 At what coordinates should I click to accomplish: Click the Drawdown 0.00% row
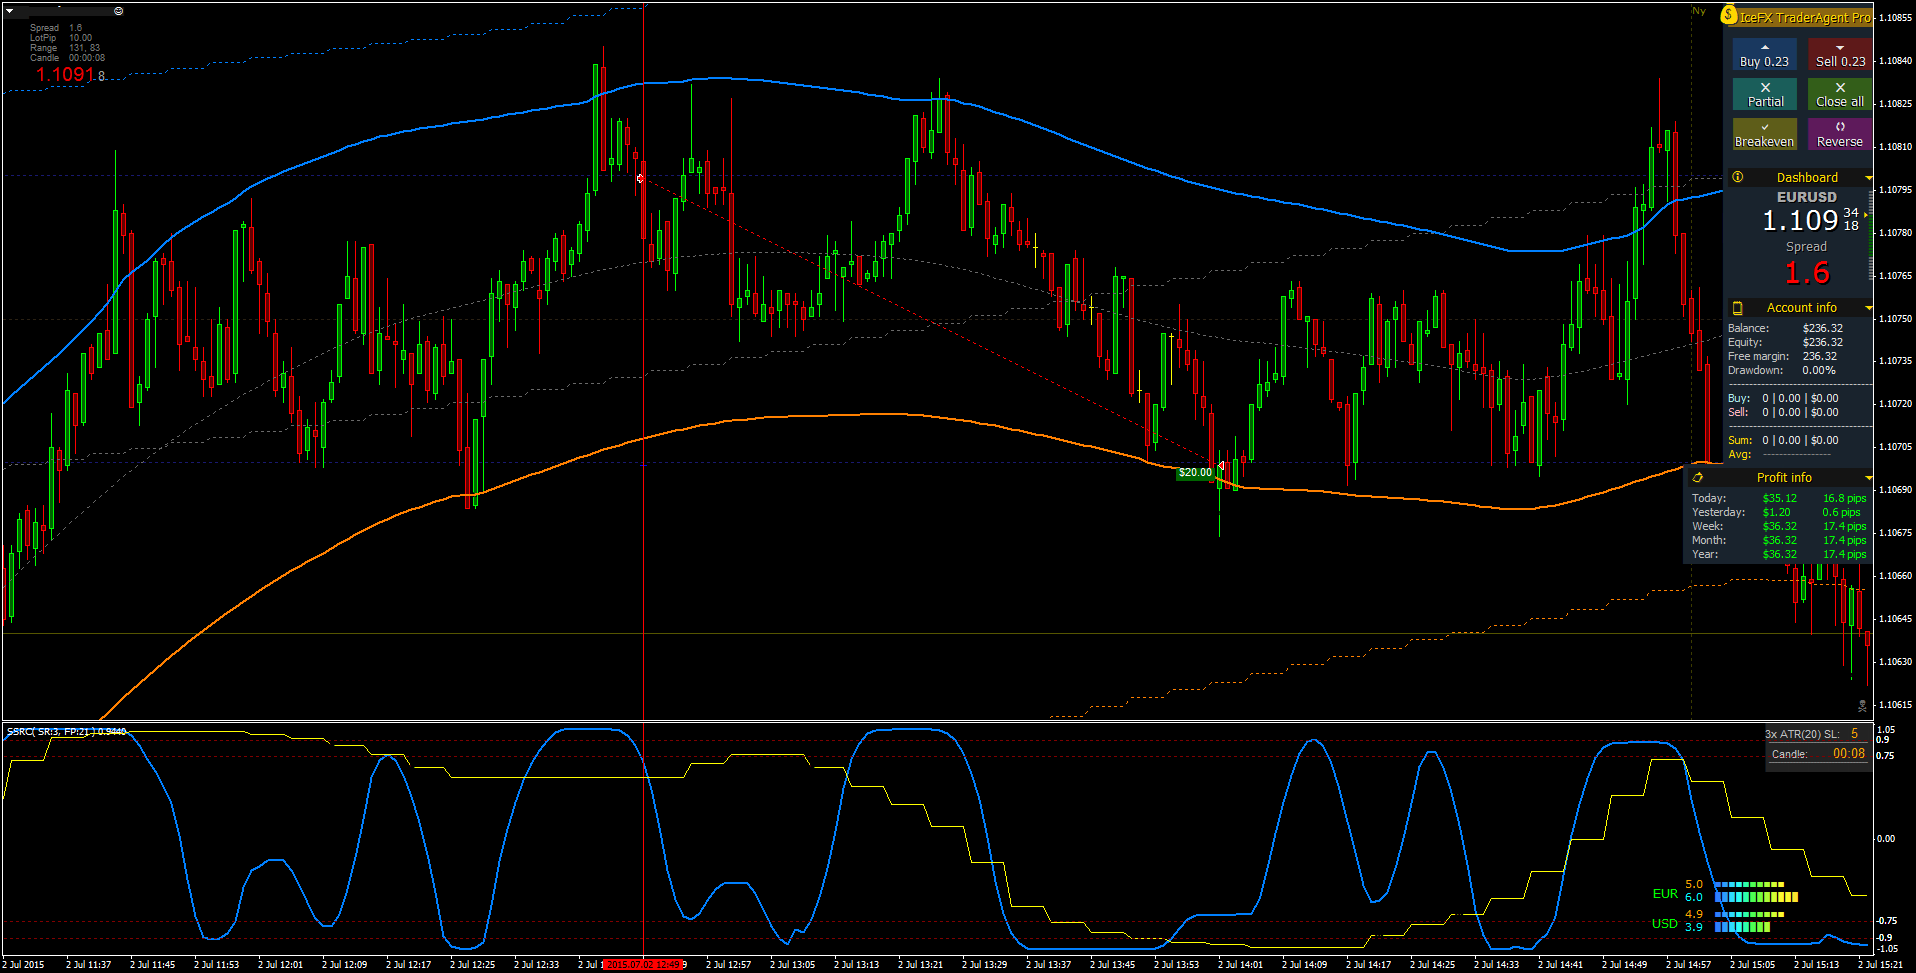click(1782, 370)
